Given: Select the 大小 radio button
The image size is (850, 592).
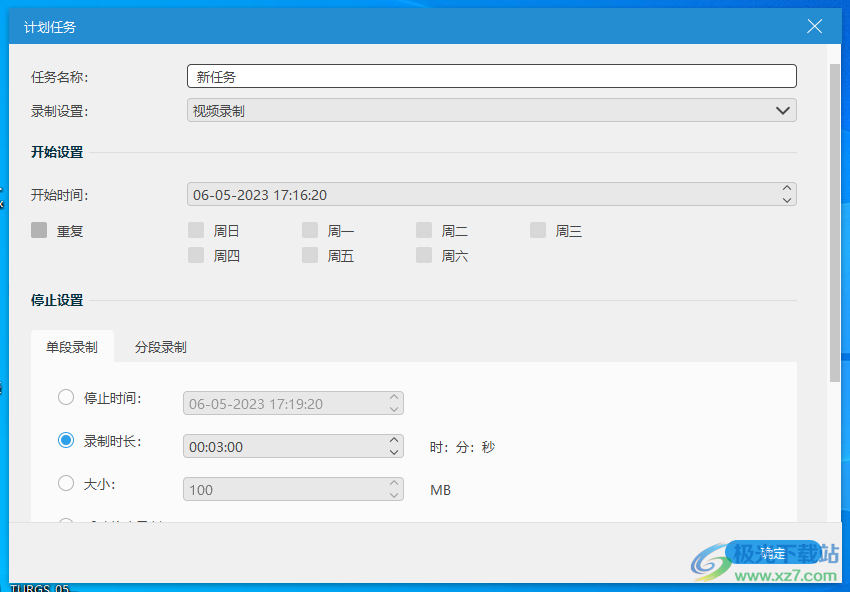Looking at the screenshot, I should pos(66,483).
